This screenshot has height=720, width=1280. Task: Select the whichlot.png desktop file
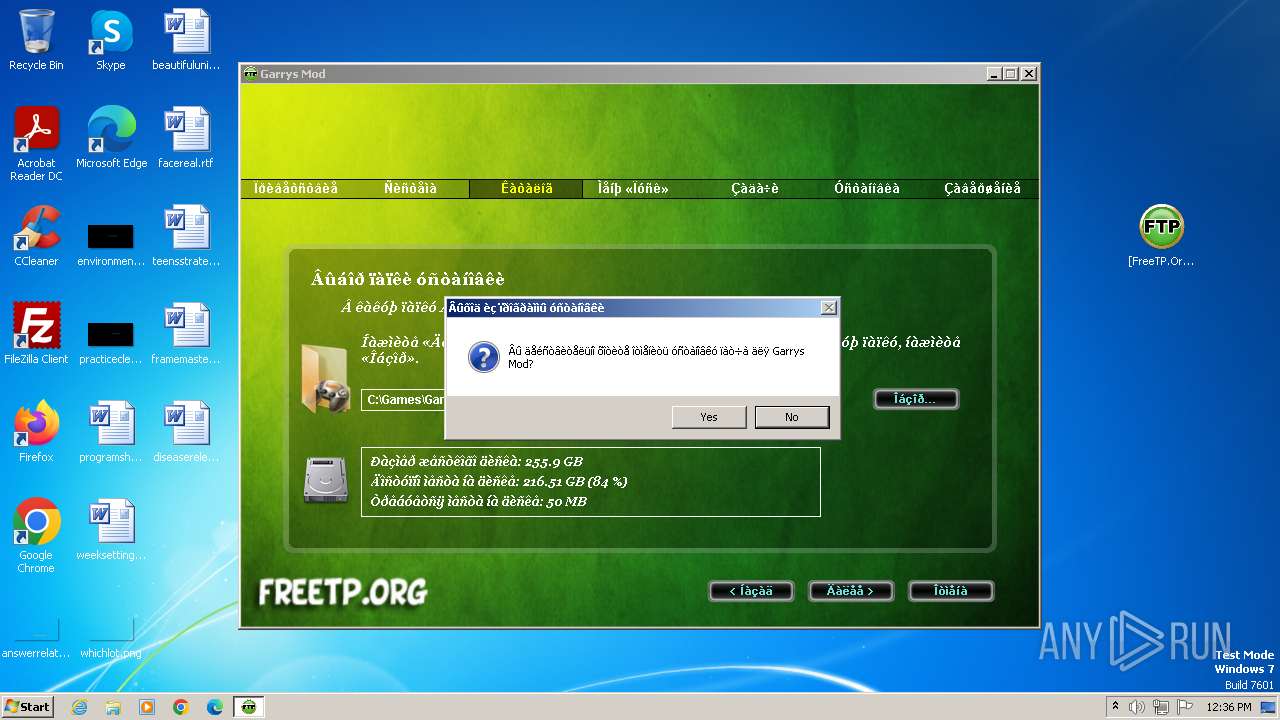tap(111, 638)
